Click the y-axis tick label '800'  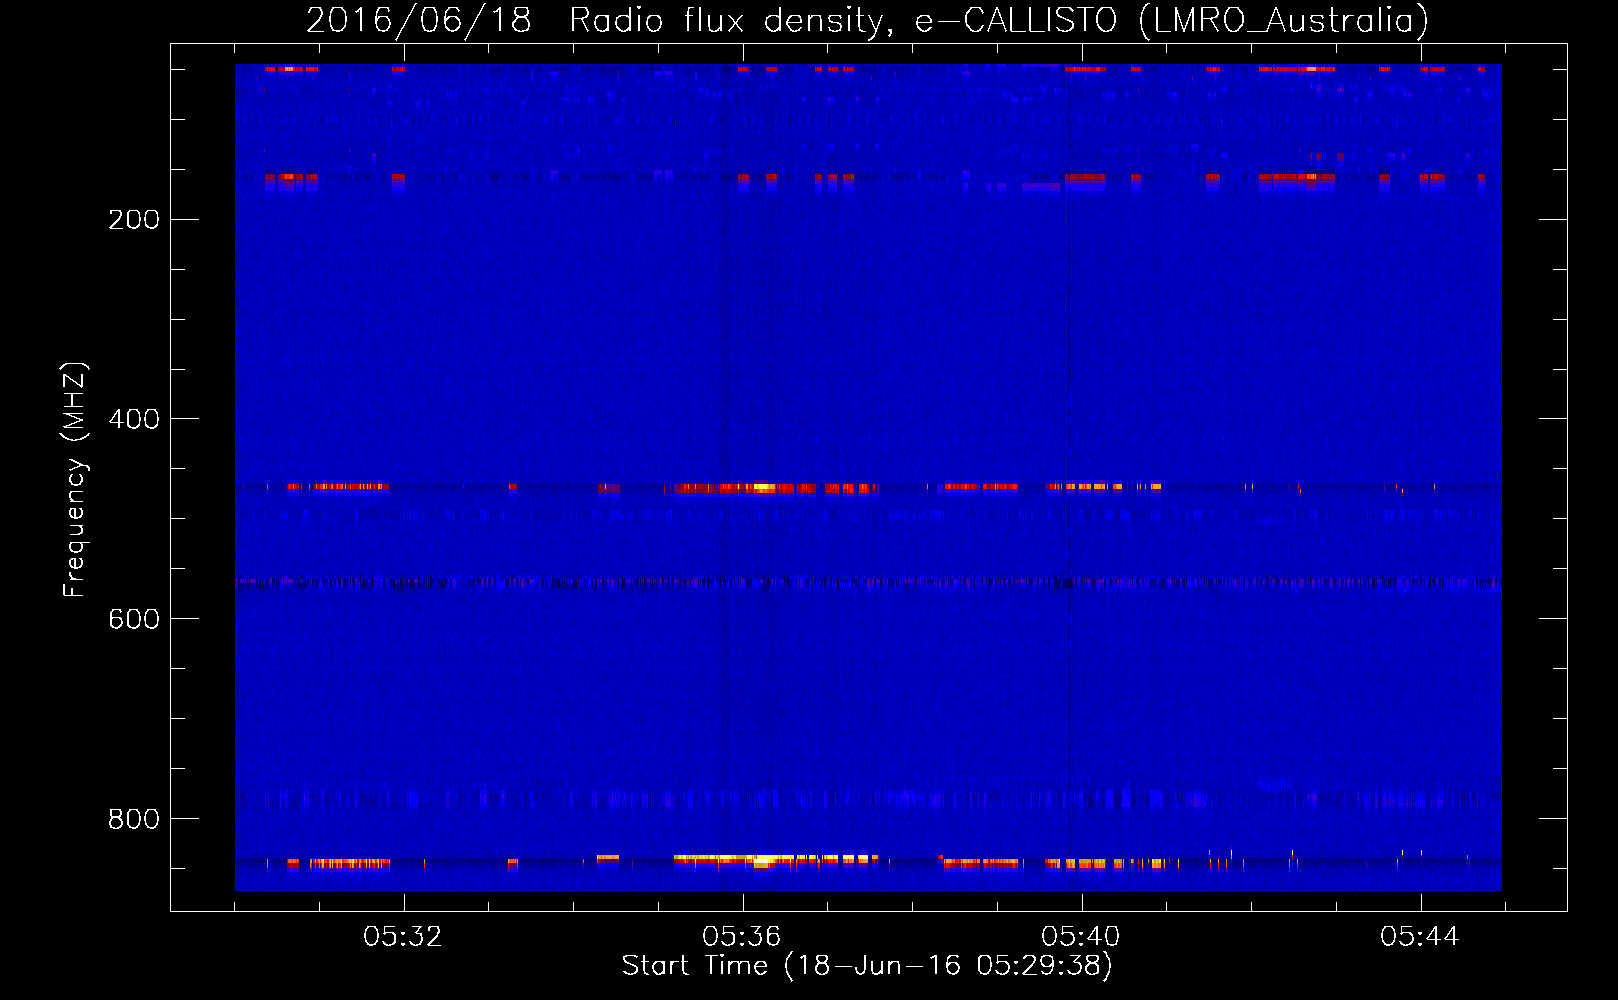click(x=134, y=820)
